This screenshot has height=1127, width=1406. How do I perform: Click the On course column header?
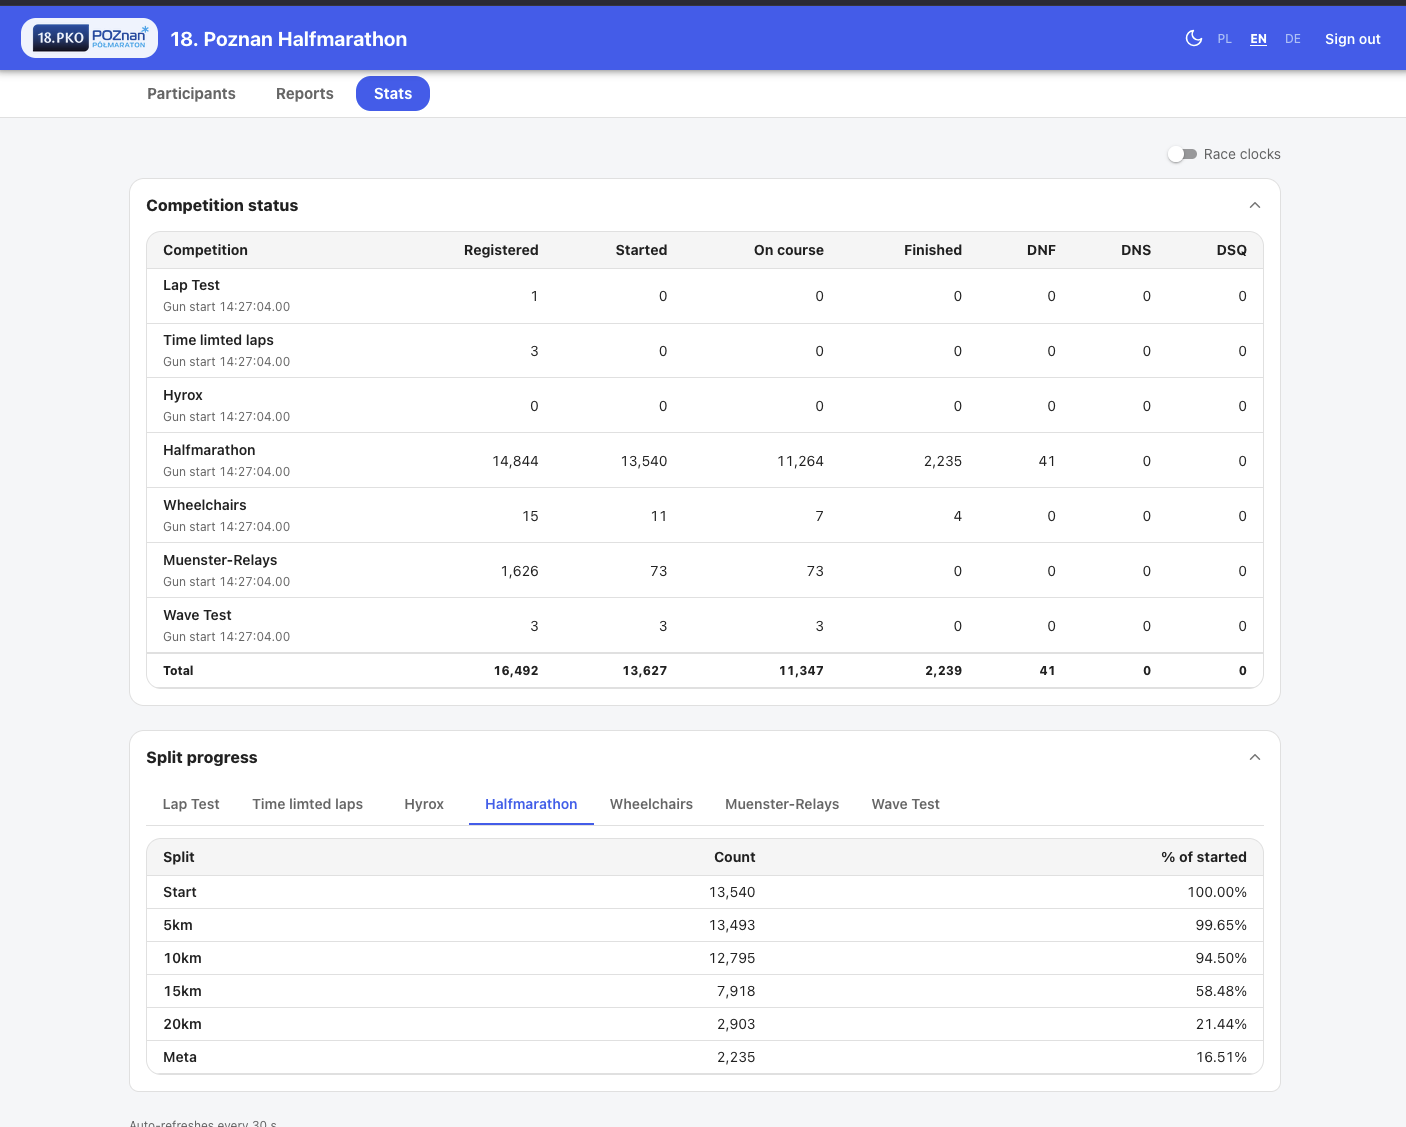pos(789,250)
